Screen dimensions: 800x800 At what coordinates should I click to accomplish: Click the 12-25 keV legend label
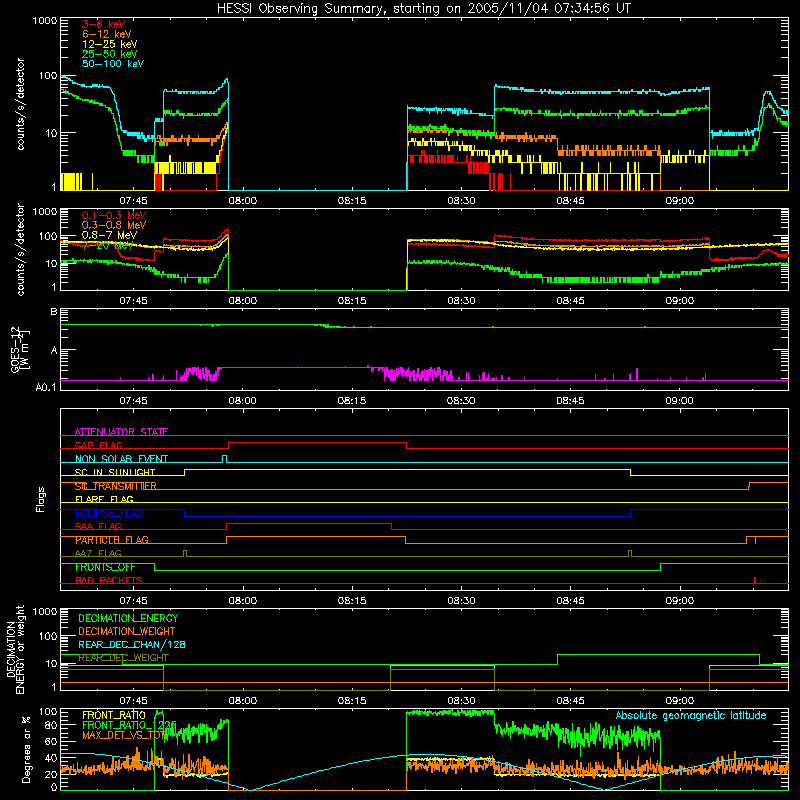pyautogui.click(x=109, y=44)
